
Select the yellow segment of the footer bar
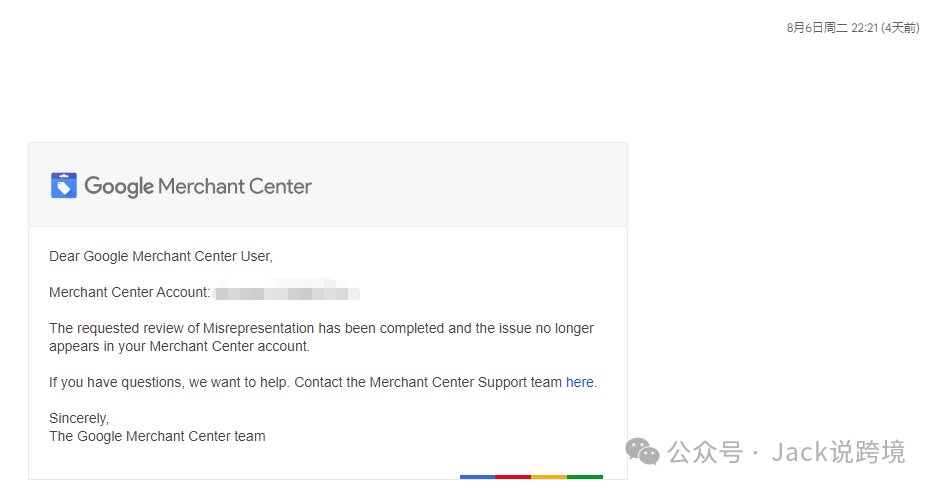click(x=549, y=477)
